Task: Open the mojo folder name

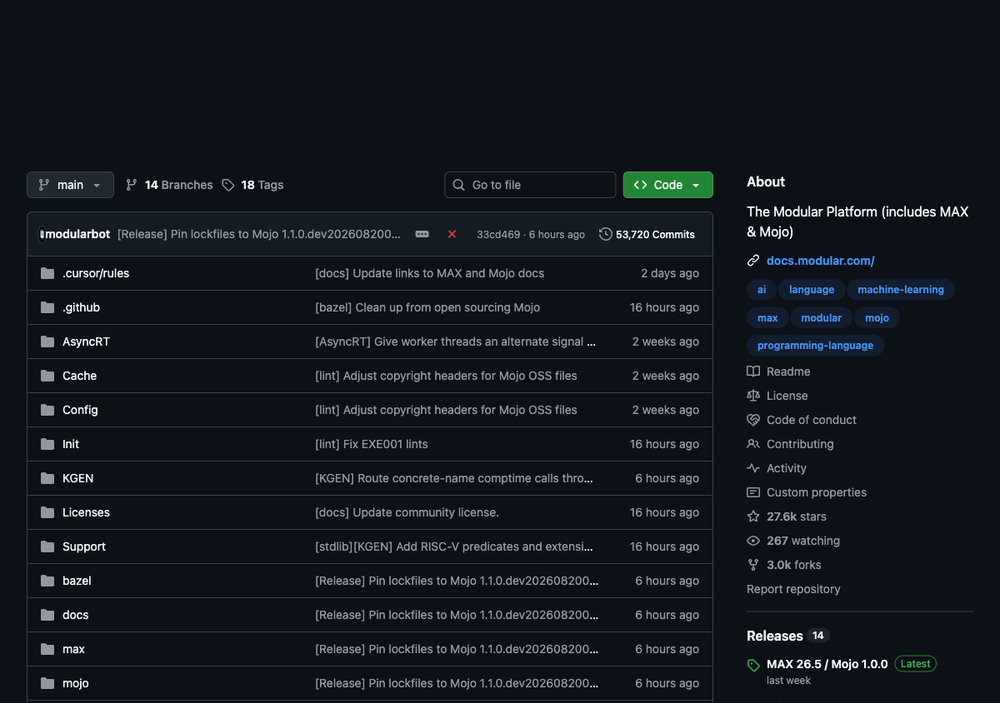Action: click(75, 683)
